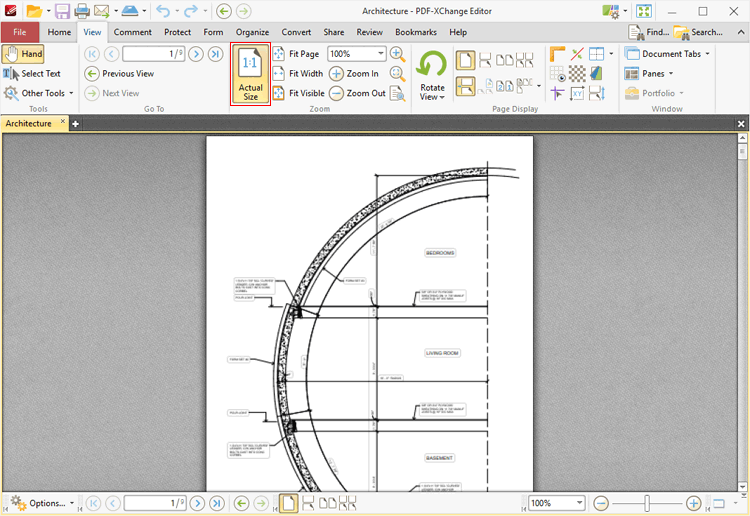The height and width of the screenshot is (516, 750).
Task: Toggle single page layout in ribbon
Action: 466,60
